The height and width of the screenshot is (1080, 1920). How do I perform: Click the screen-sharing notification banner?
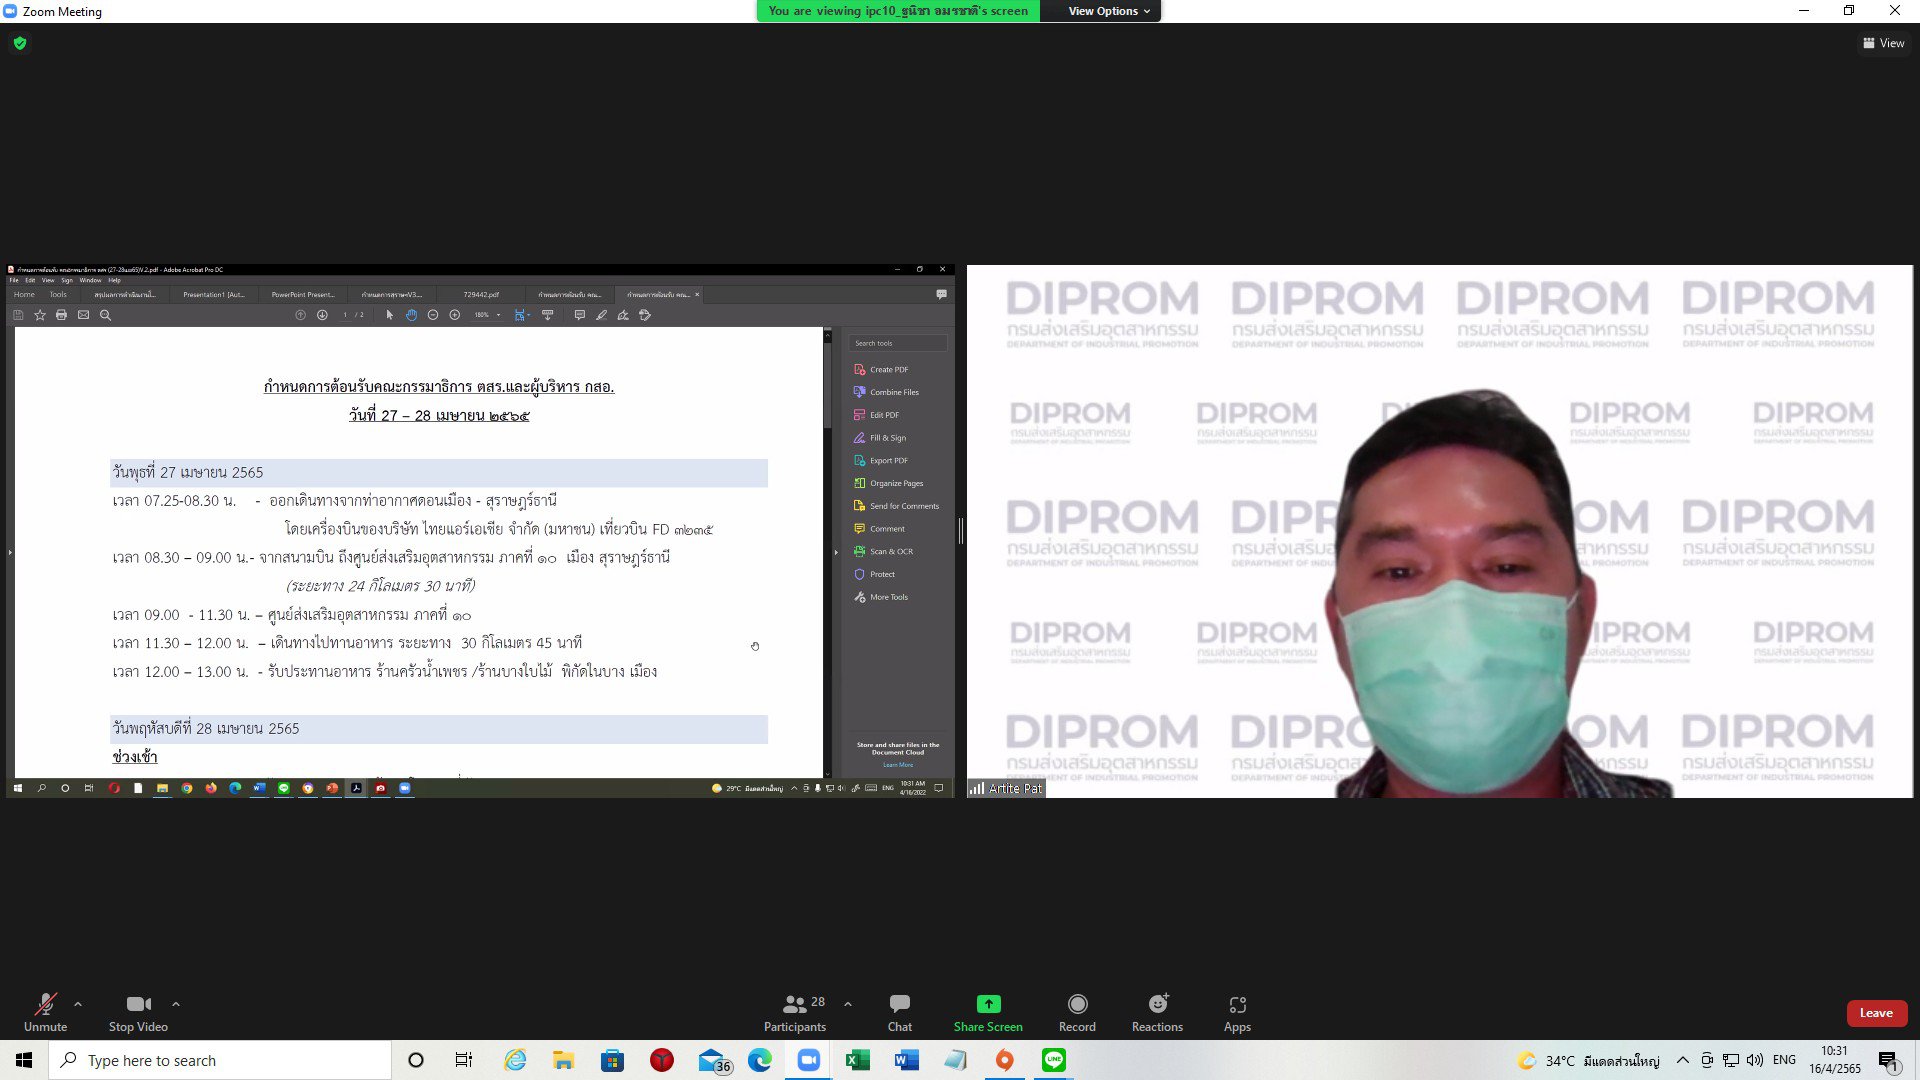point(898,11)
